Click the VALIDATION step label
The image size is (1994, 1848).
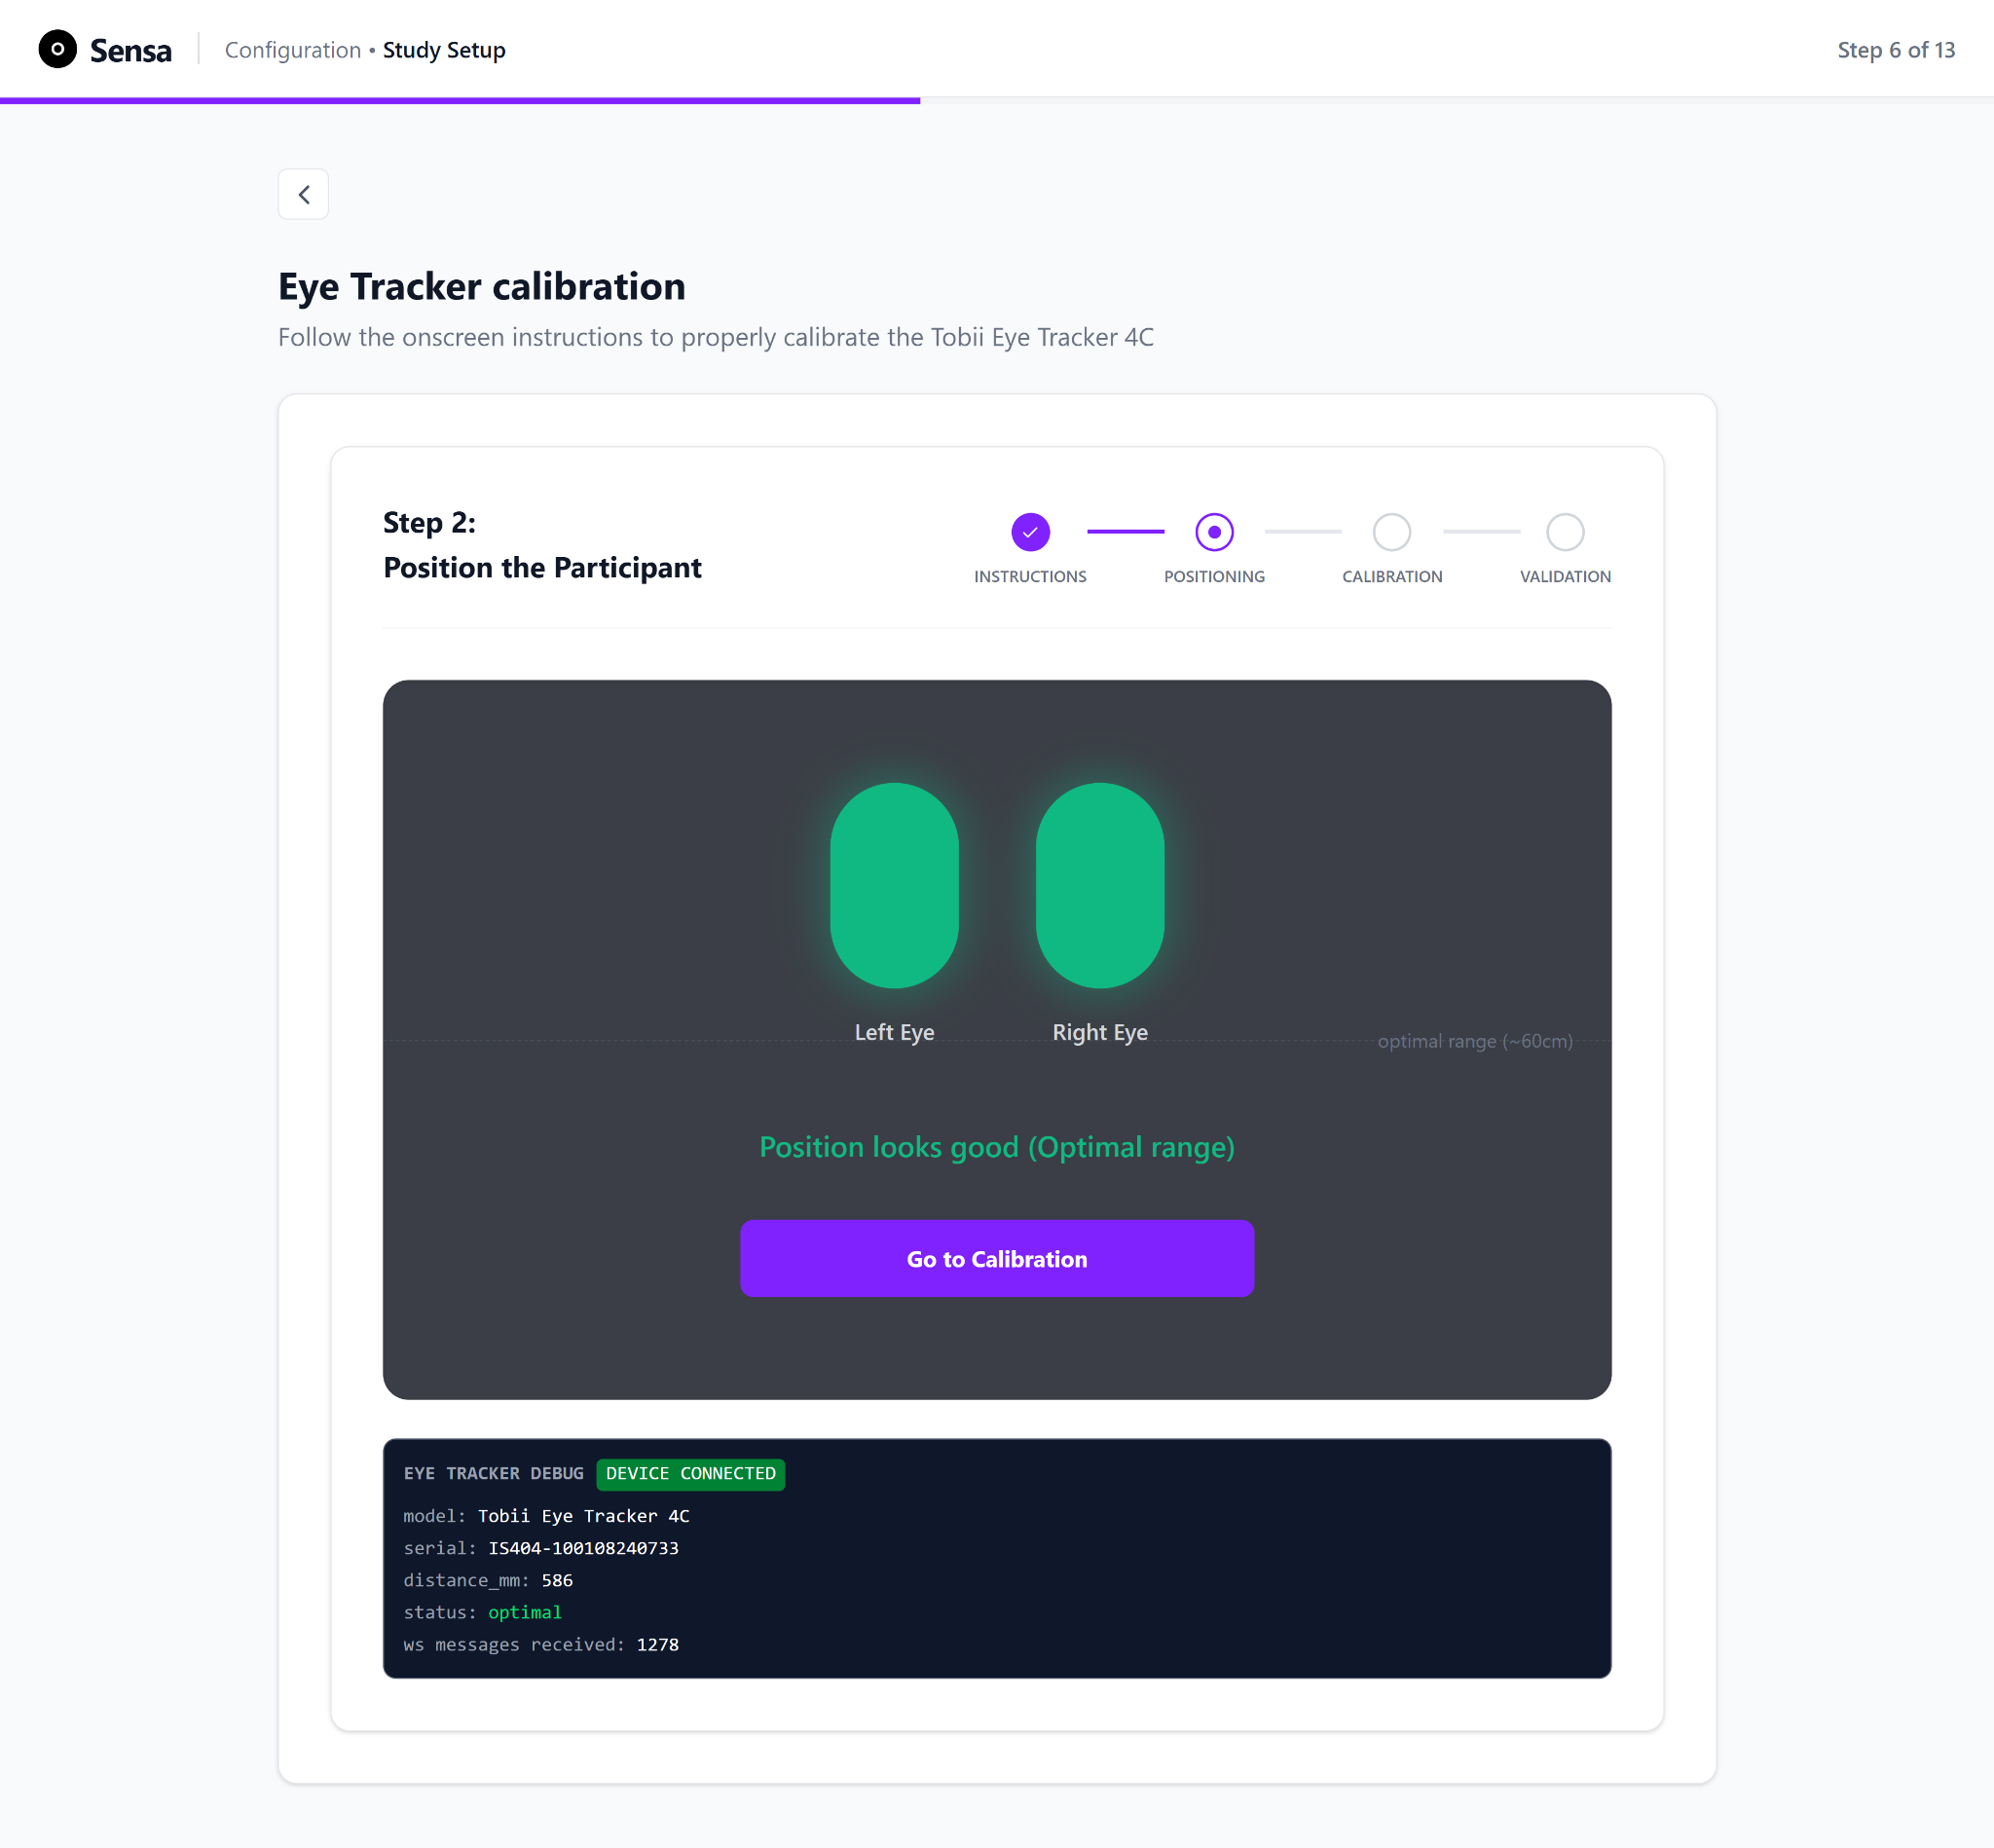click(1565, 577)
